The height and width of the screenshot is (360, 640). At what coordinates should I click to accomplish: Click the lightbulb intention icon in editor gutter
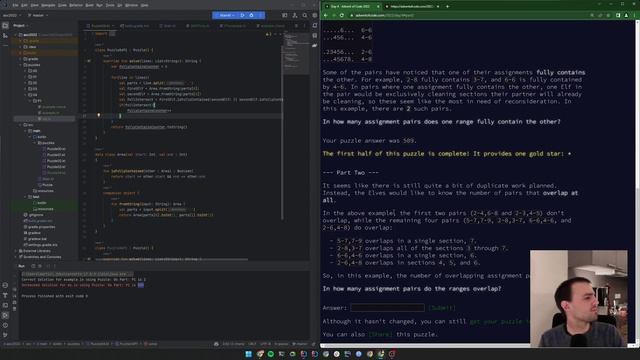pyautogui.click(x=98, y=116)
